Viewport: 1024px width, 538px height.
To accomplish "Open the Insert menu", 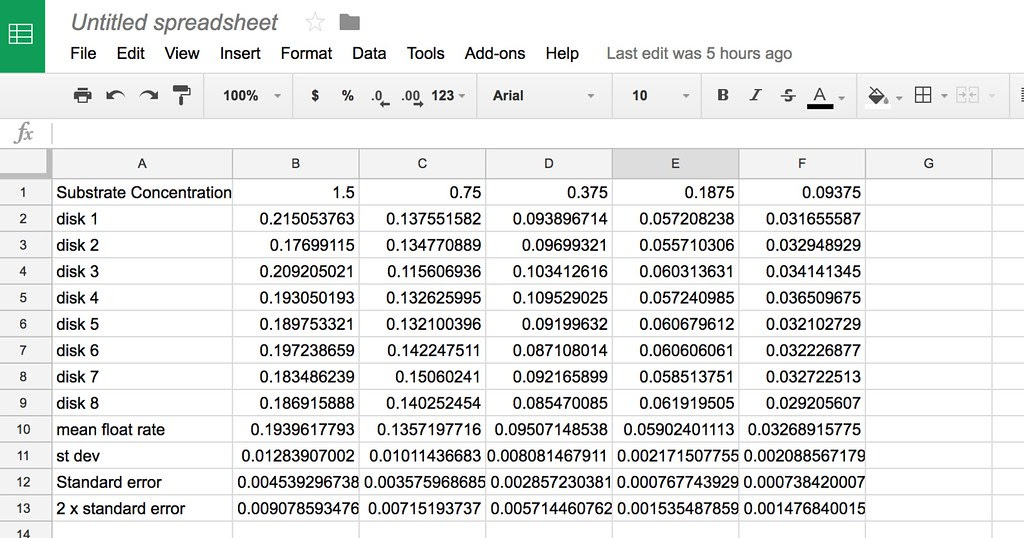I will tap(240, 54).
